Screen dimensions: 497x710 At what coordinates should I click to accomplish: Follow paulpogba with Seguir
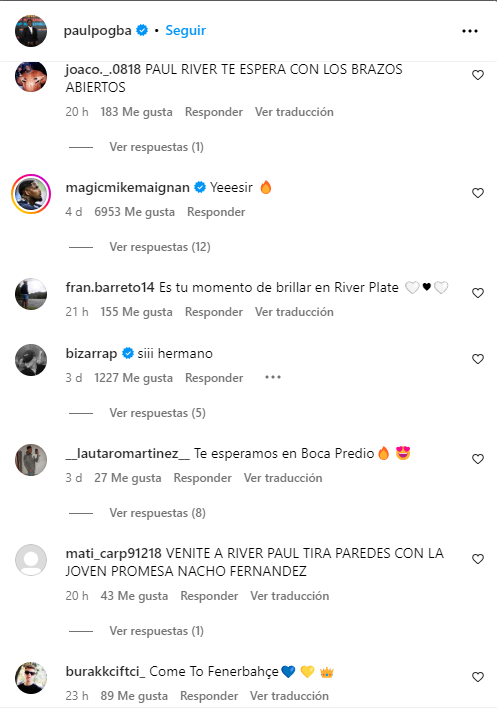click(x=186, y=30)
